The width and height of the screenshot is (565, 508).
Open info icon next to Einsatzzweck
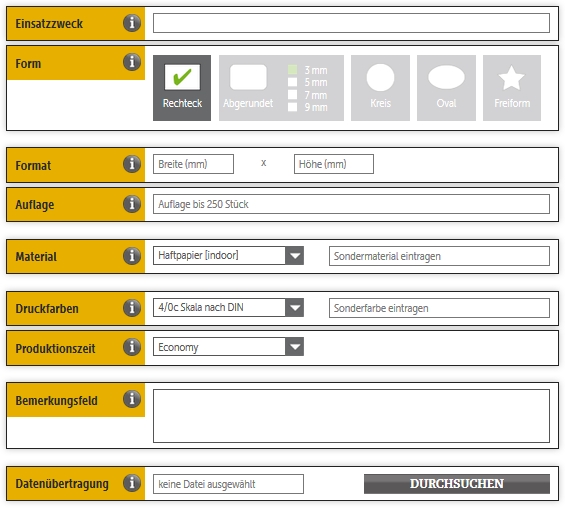click(x=132, y=23)
